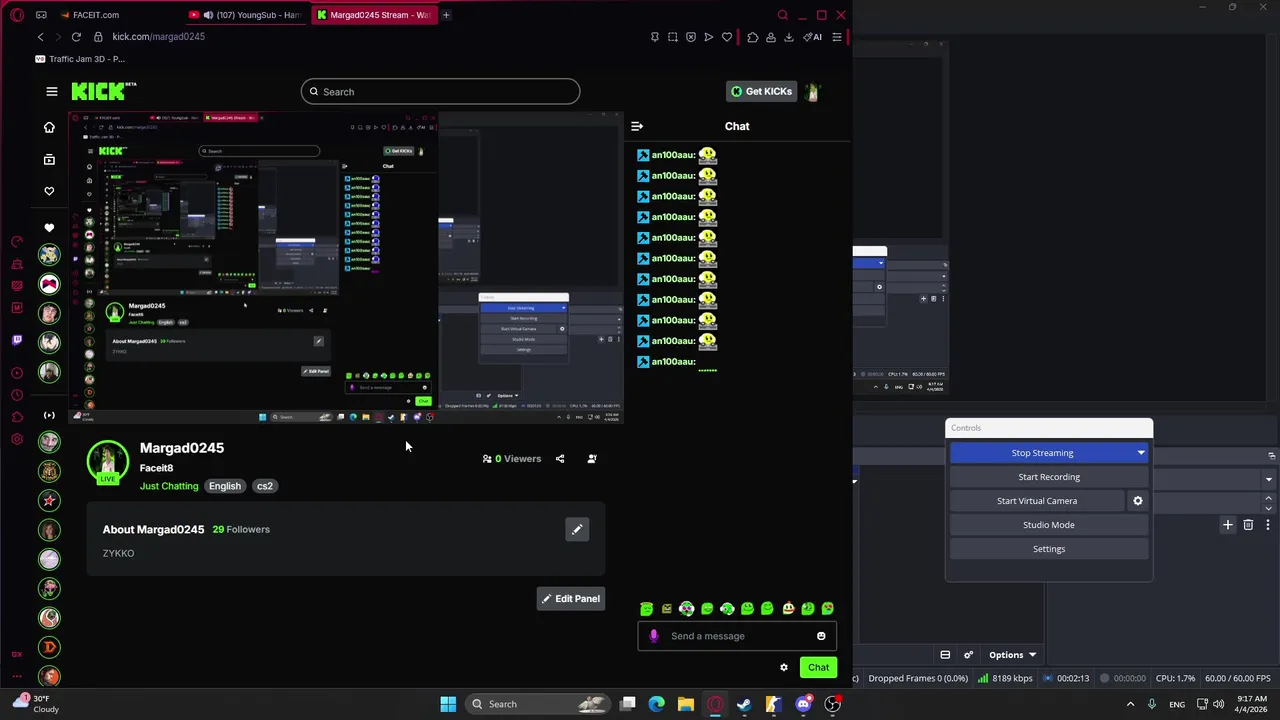The width and height of the screenshot is (1280, 720).
Task: Open the Just Chatting category link
Action: click(x=169, y=486)
